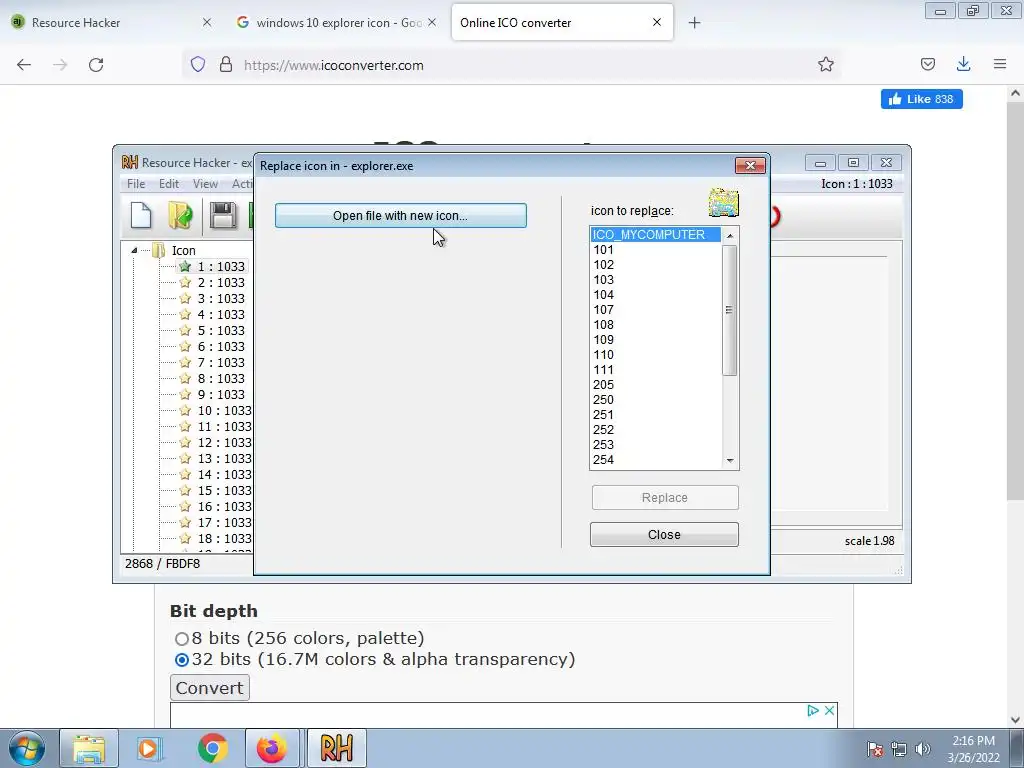Click the Convert button on the webpage
Screen dimensions: 1024x768
(210, 688)
